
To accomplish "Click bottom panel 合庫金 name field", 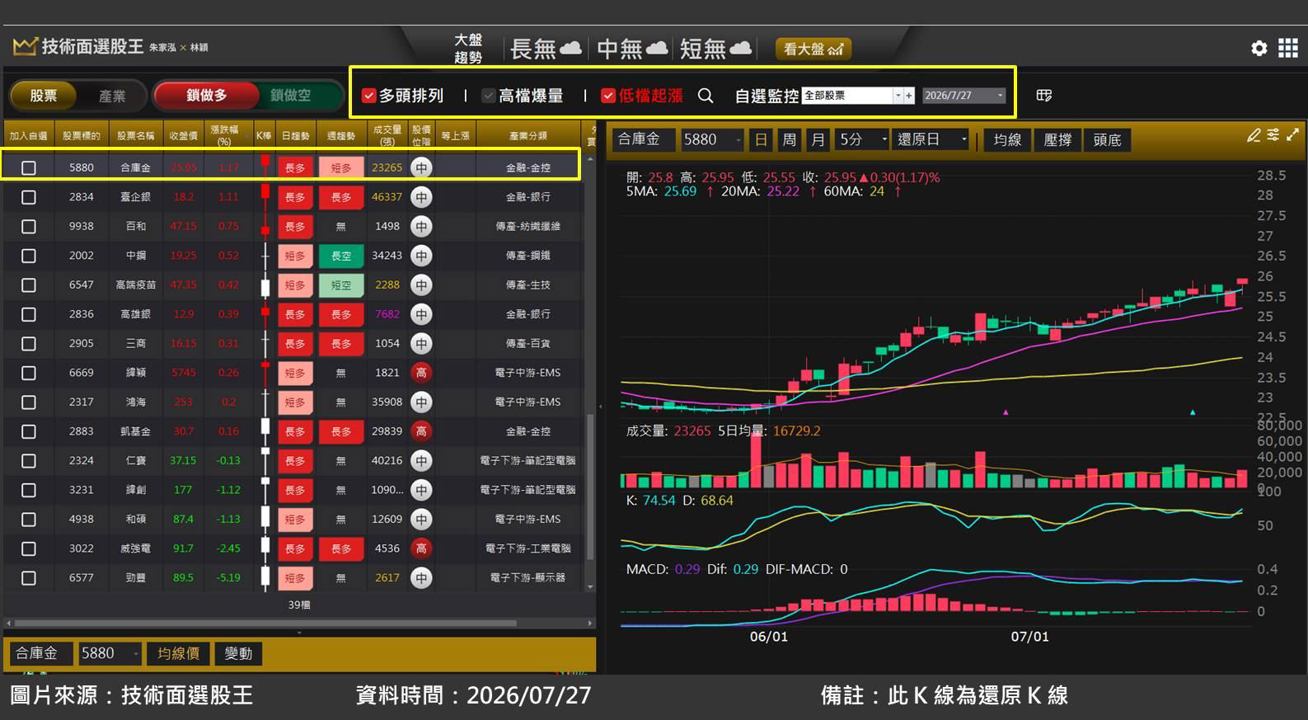I will [x=40, y=654].
